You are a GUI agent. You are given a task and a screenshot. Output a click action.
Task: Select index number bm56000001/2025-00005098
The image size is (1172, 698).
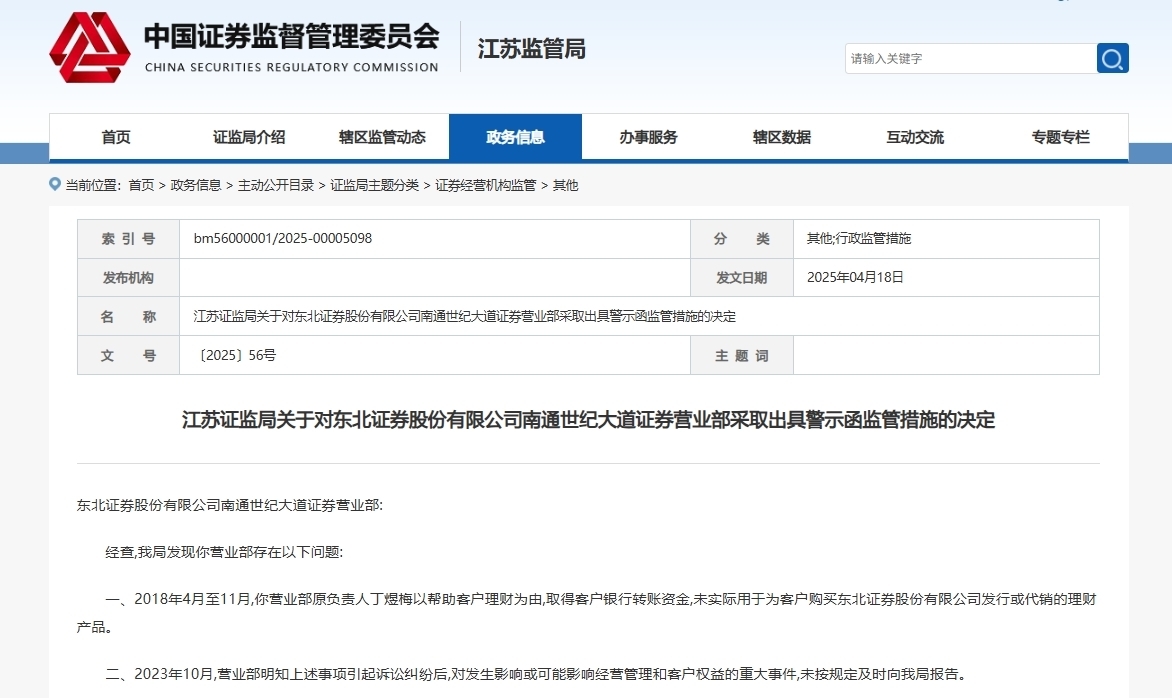coord(283,238)
